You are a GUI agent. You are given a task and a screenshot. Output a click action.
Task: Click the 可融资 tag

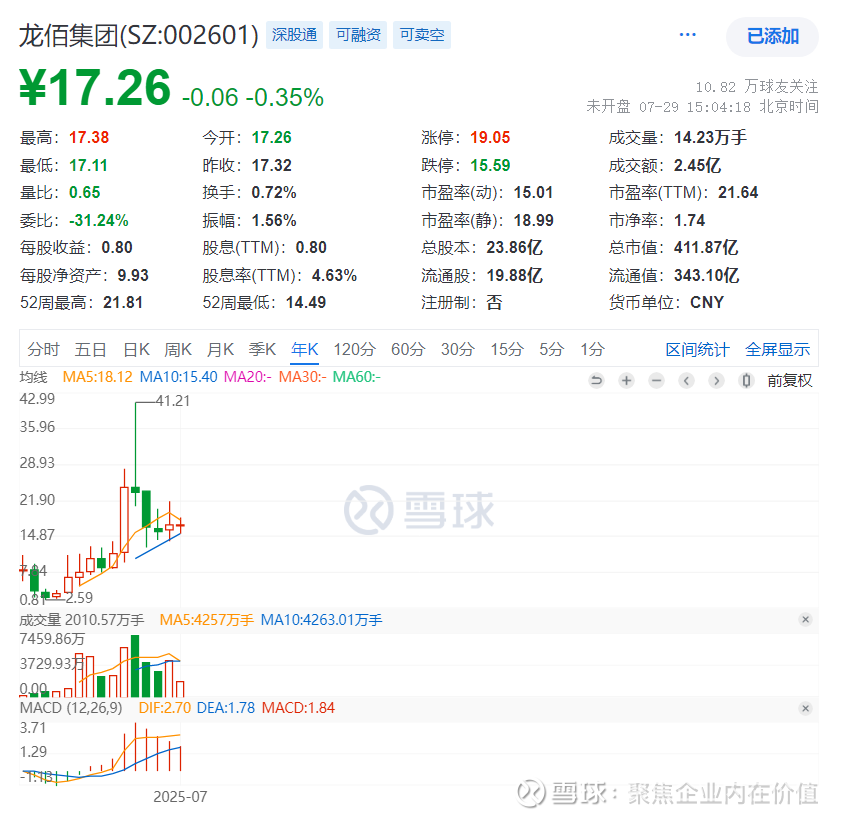[358, 35]
